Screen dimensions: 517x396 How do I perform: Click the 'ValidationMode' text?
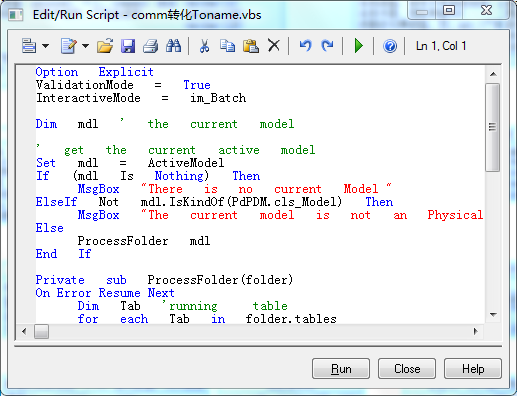point(85,85)
